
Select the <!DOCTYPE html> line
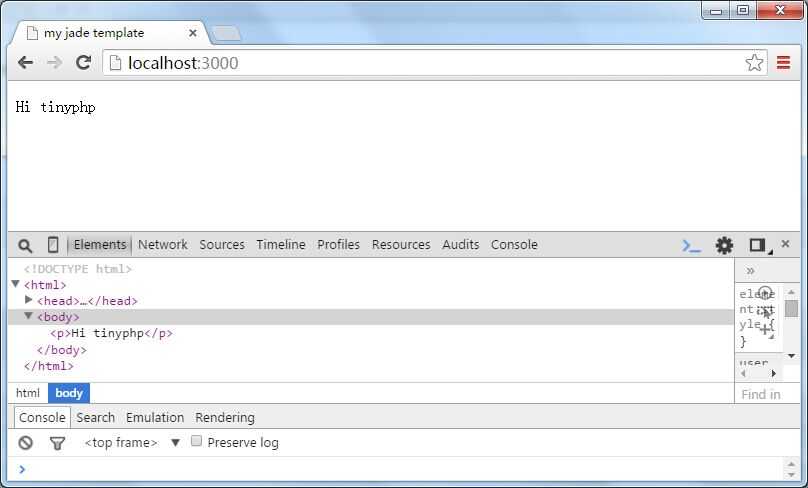[78, 269]
